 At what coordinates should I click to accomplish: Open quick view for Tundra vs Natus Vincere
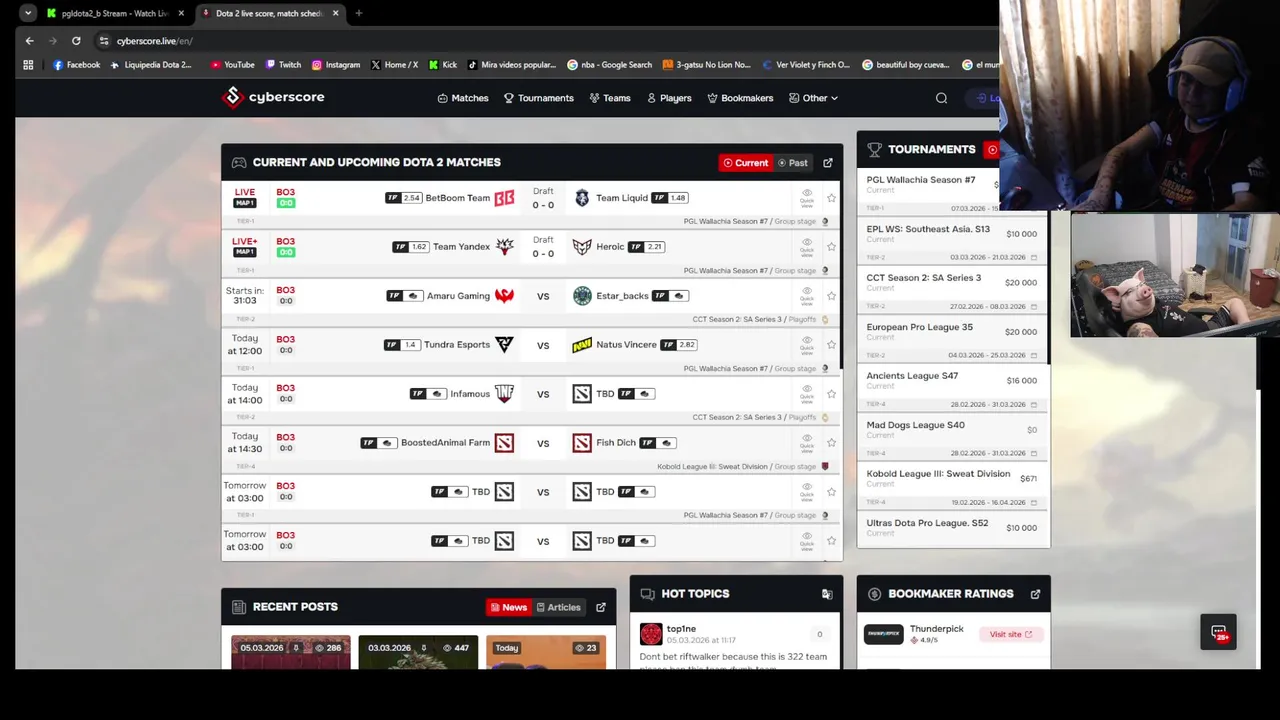(x=807, y=345)
